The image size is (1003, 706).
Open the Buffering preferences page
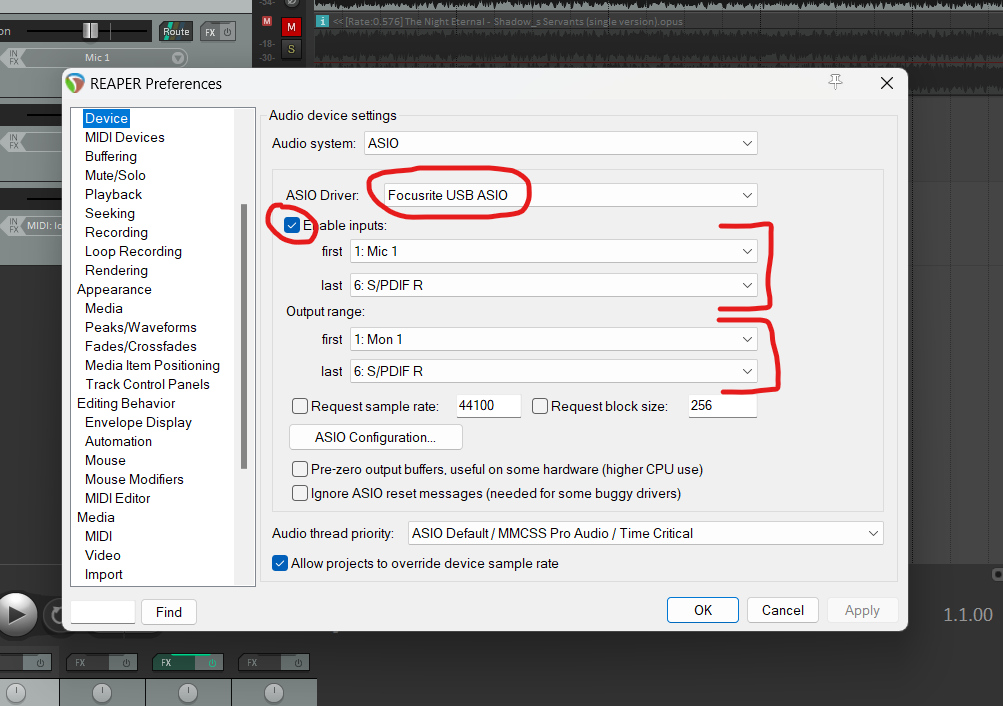point(110,156)
